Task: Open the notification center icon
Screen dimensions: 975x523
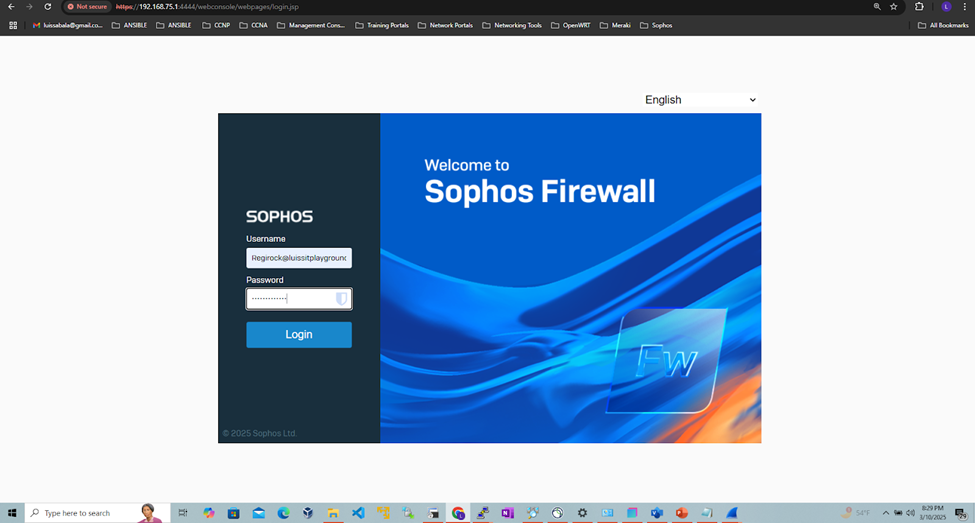Action: 961,513
